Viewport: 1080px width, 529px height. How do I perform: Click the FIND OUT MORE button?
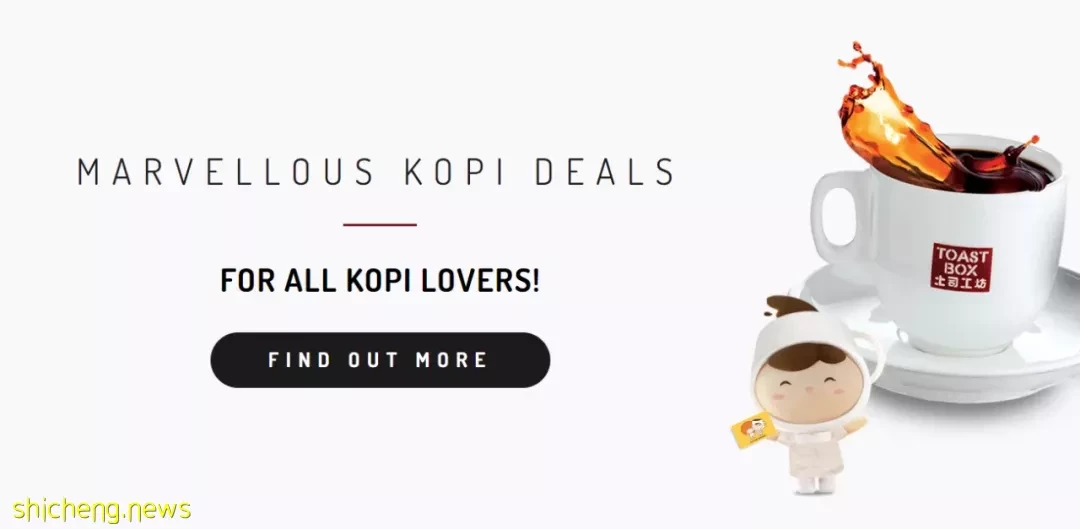coord(380,360)
